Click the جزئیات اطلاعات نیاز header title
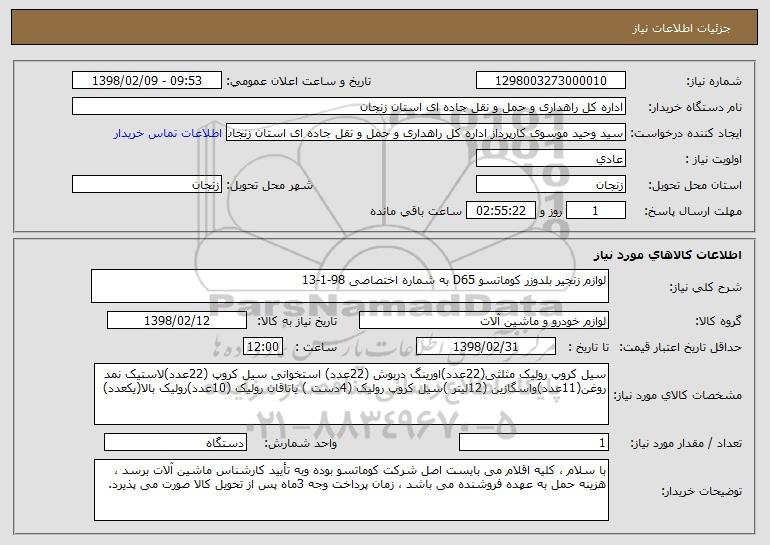Image resolution: width=770 pixels, height=545 pixels. (x=681, y=28)
